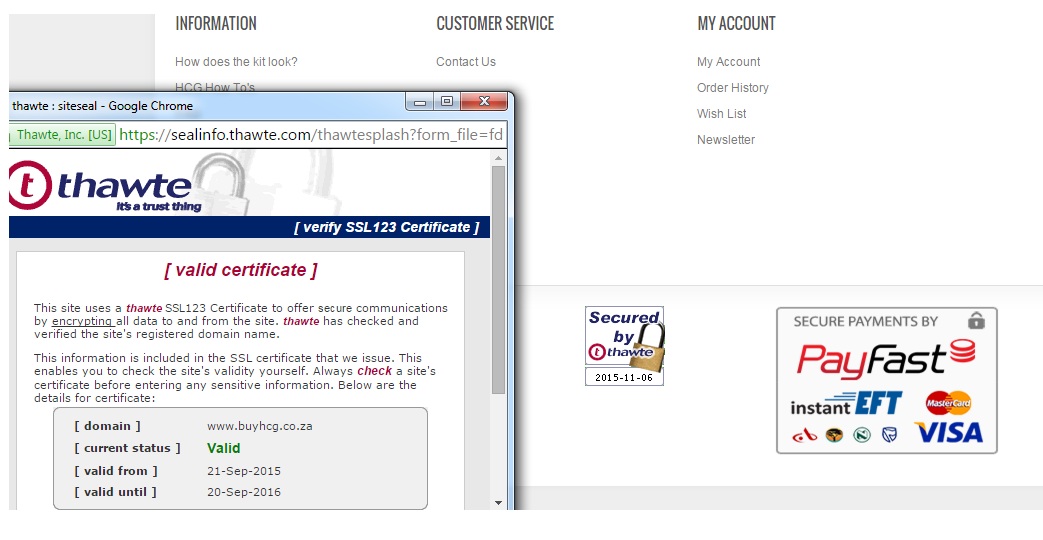Go to the Wish List page

click(x=721, y=114)
